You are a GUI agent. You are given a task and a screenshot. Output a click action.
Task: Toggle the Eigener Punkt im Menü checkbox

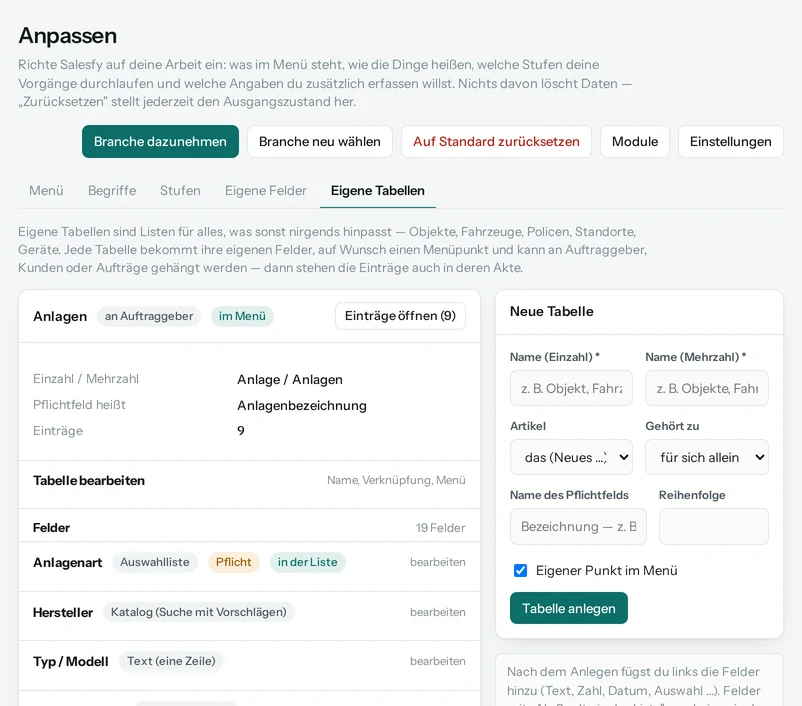click(x=520, y=570)
